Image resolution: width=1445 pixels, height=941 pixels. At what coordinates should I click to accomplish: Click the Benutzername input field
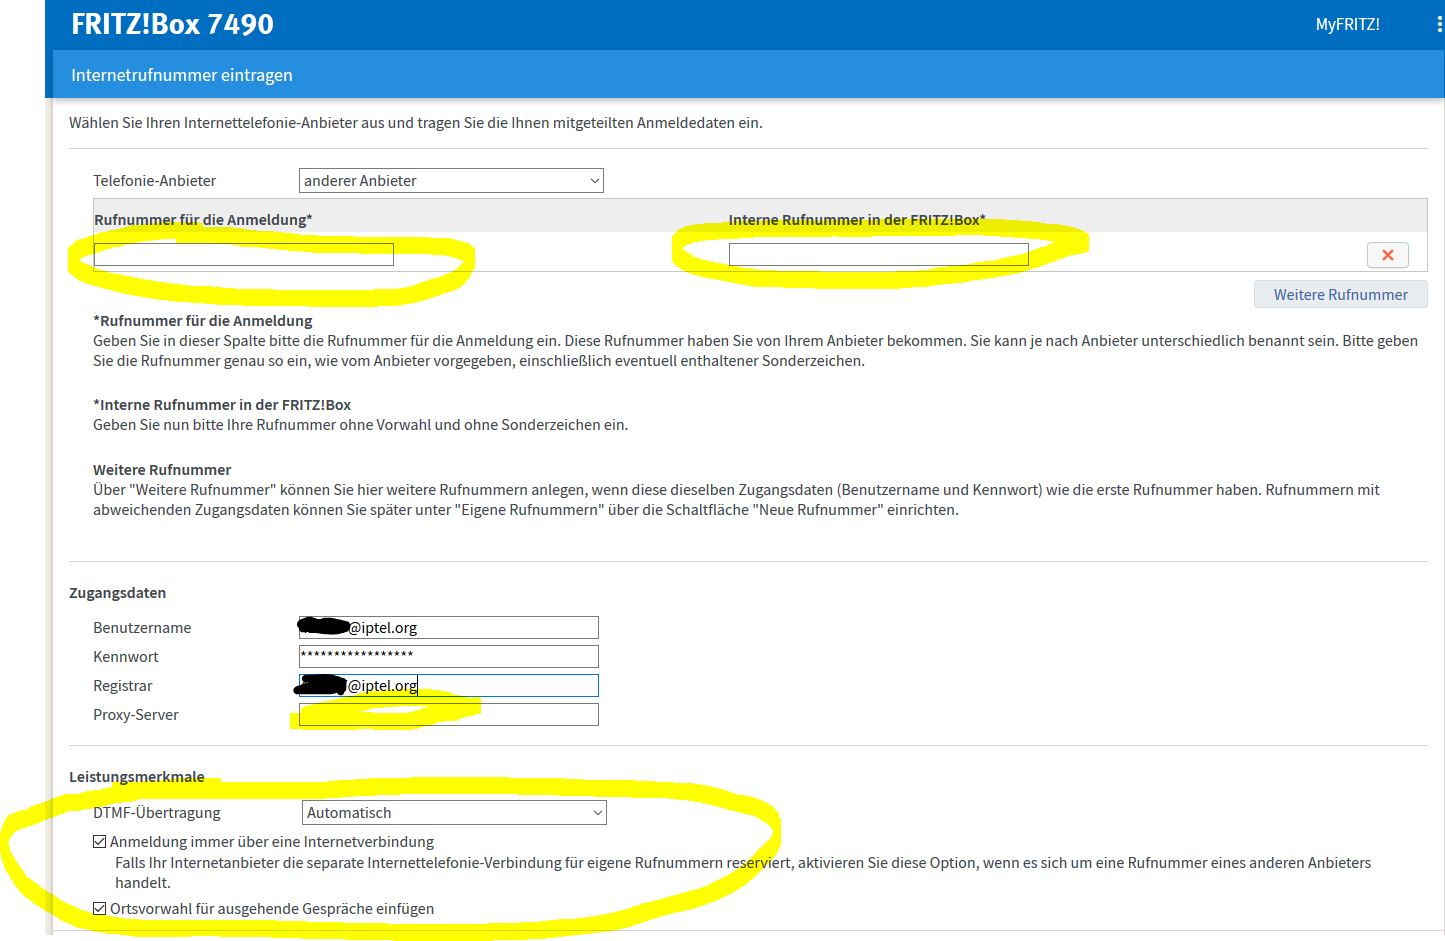point(449,628)
